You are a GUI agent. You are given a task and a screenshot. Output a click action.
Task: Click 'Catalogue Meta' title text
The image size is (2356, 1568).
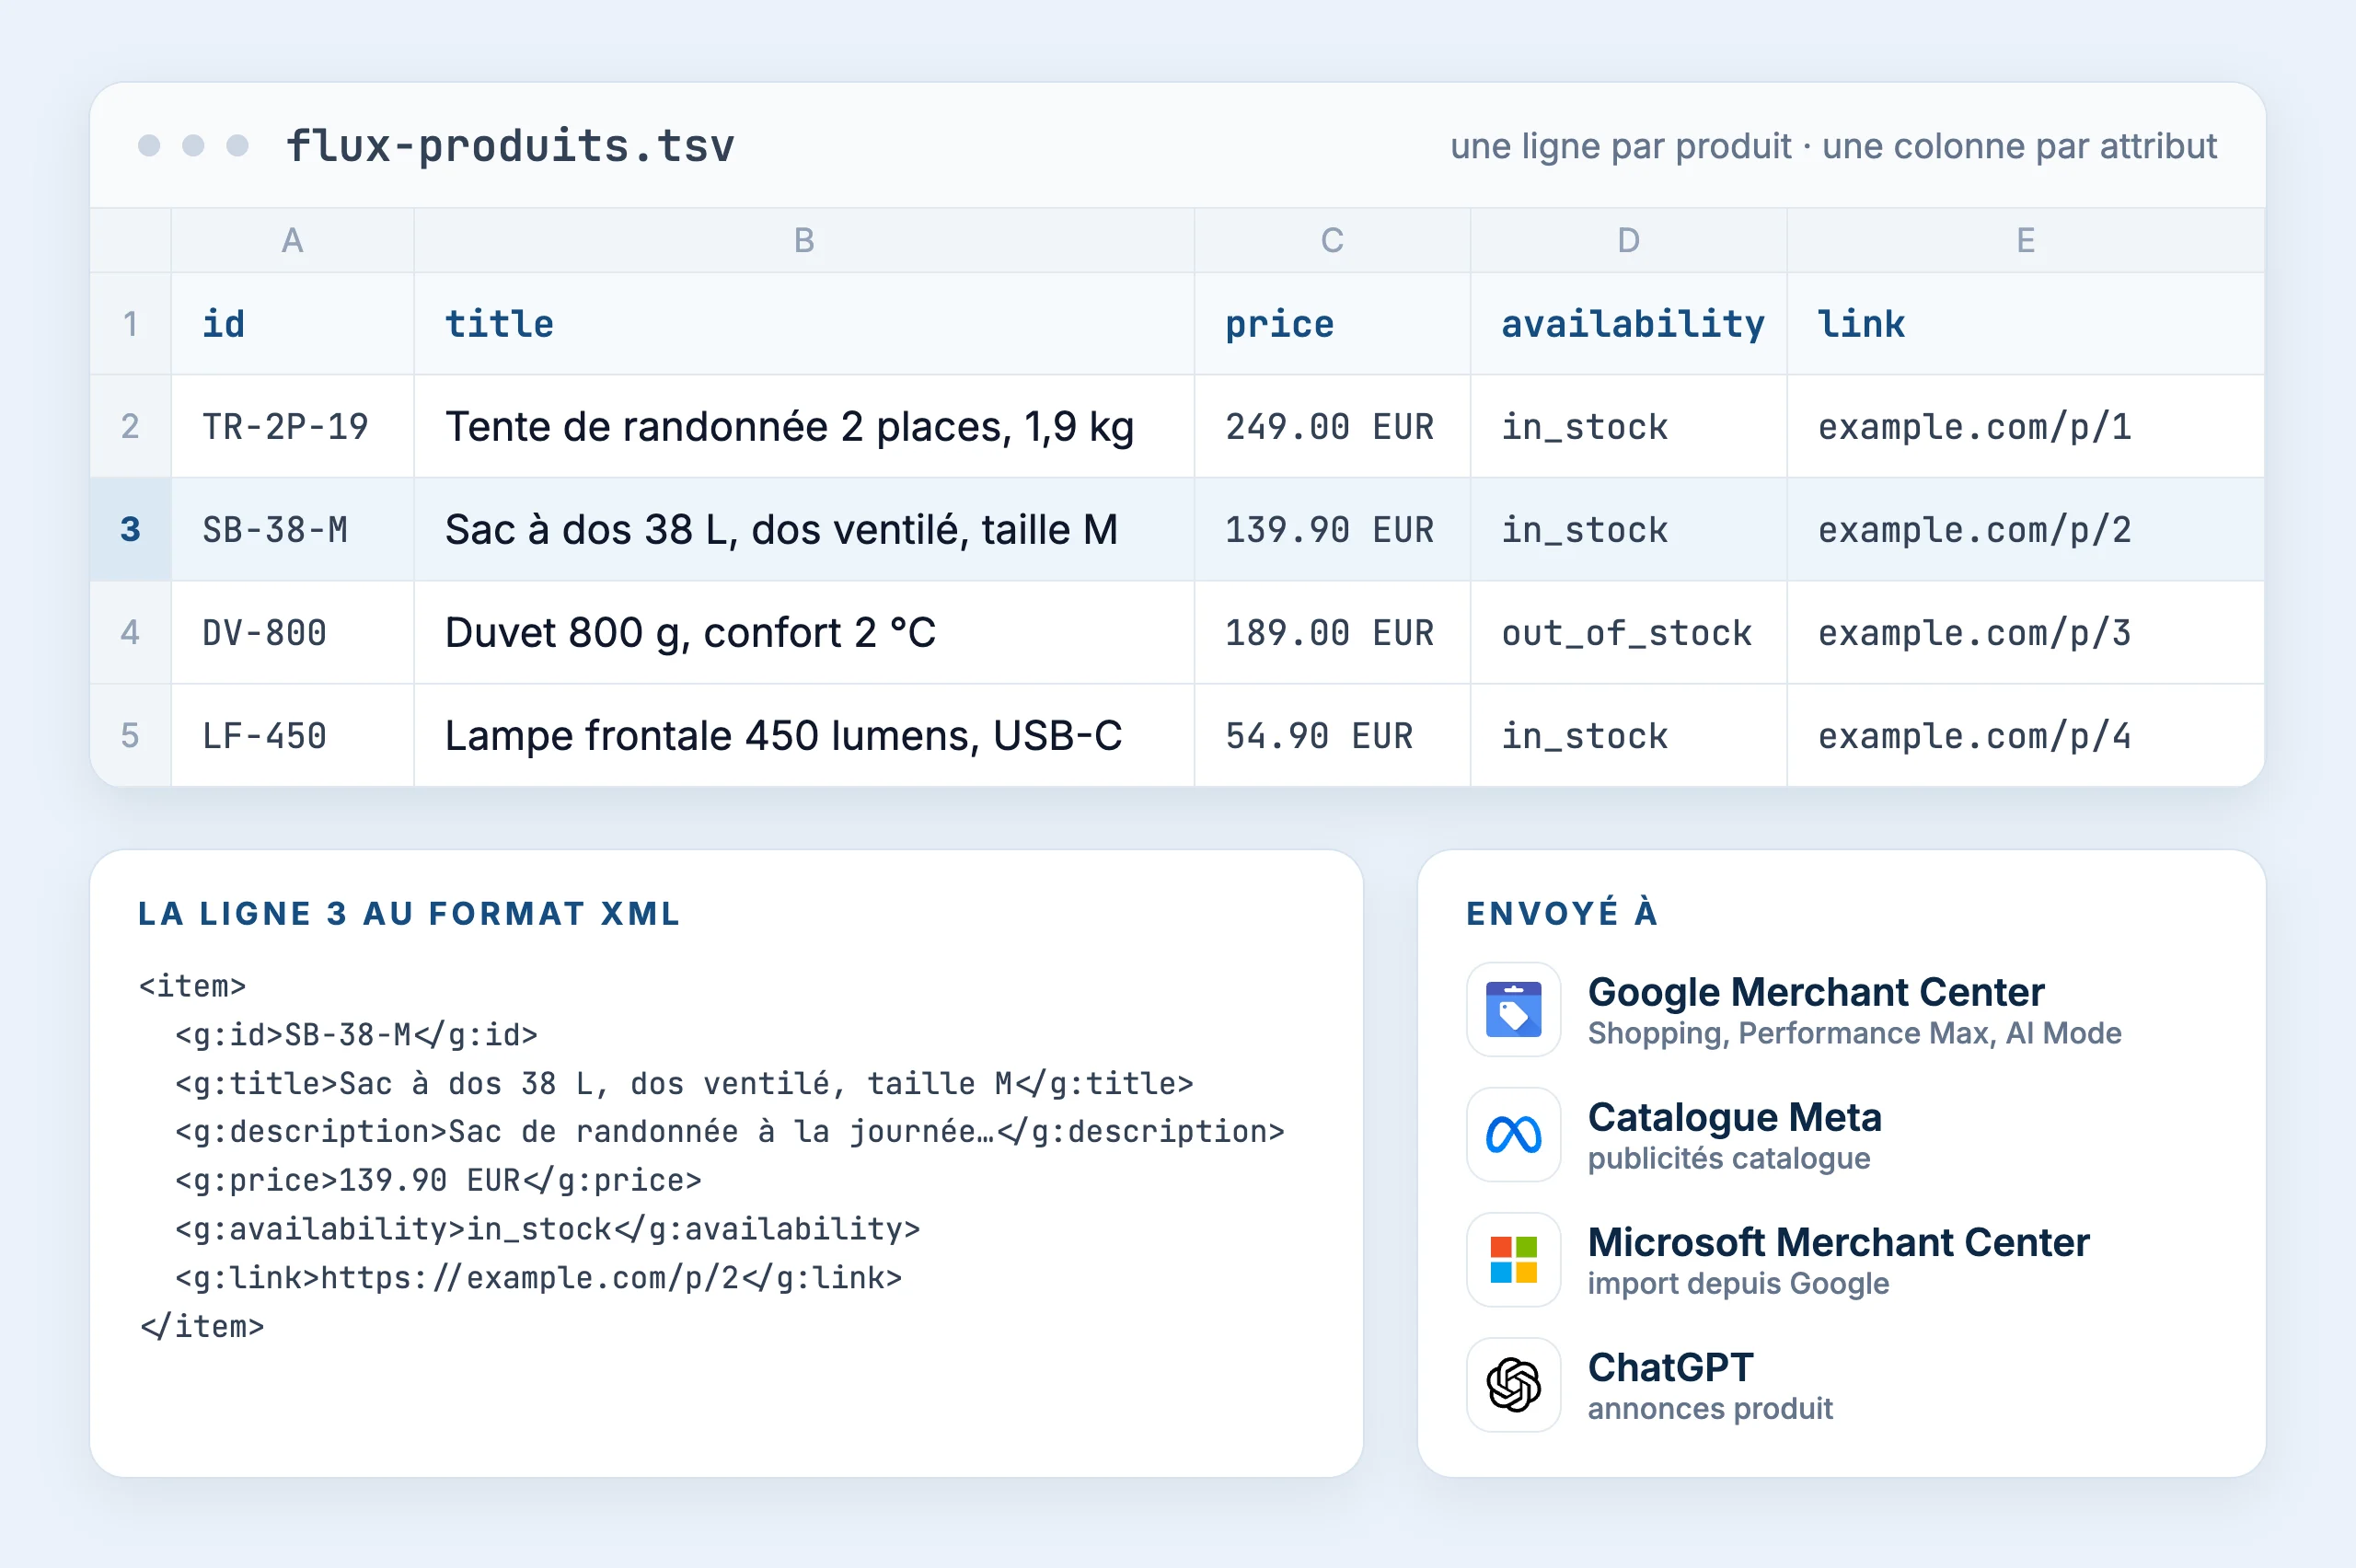coord(1735,1117)
